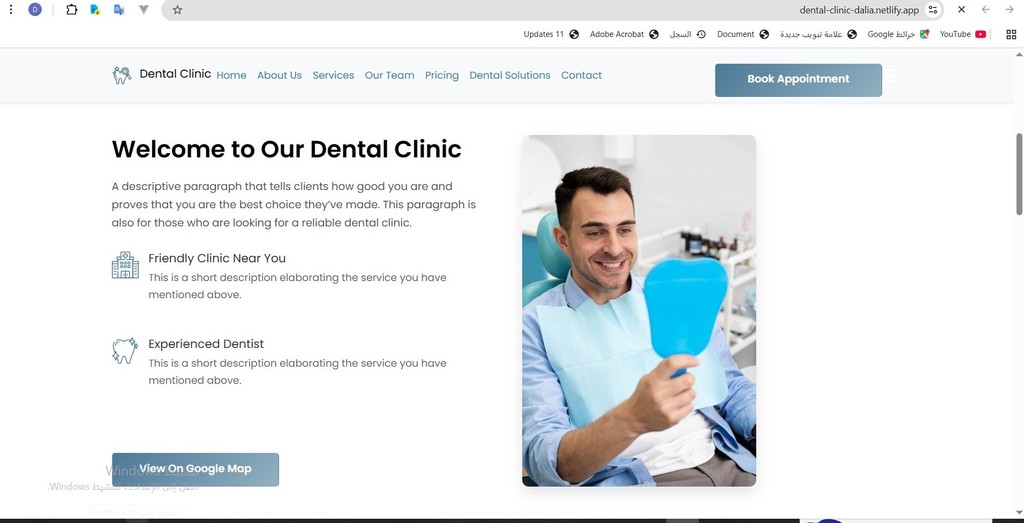Open the Updates 11 bookmark

pyautogui.click(x=551, y=35)
